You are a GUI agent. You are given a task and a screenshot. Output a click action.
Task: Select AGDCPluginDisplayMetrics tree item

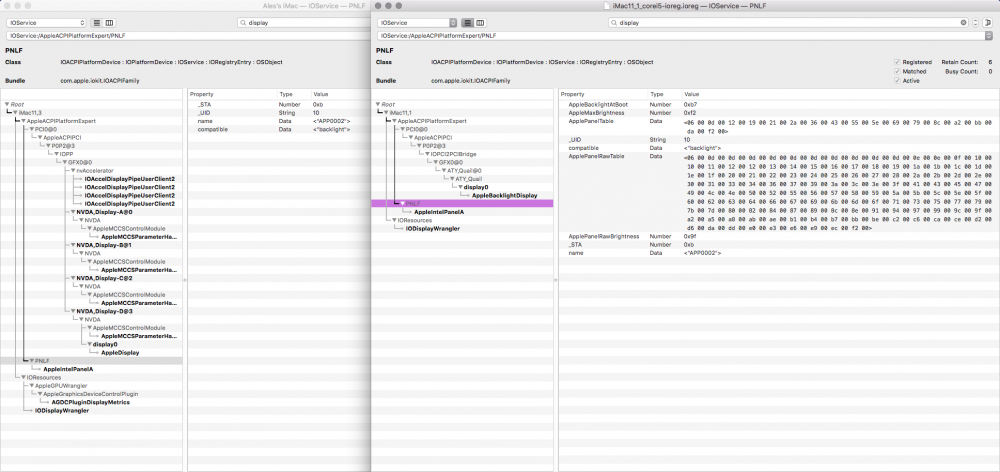(x=91, y=402)
